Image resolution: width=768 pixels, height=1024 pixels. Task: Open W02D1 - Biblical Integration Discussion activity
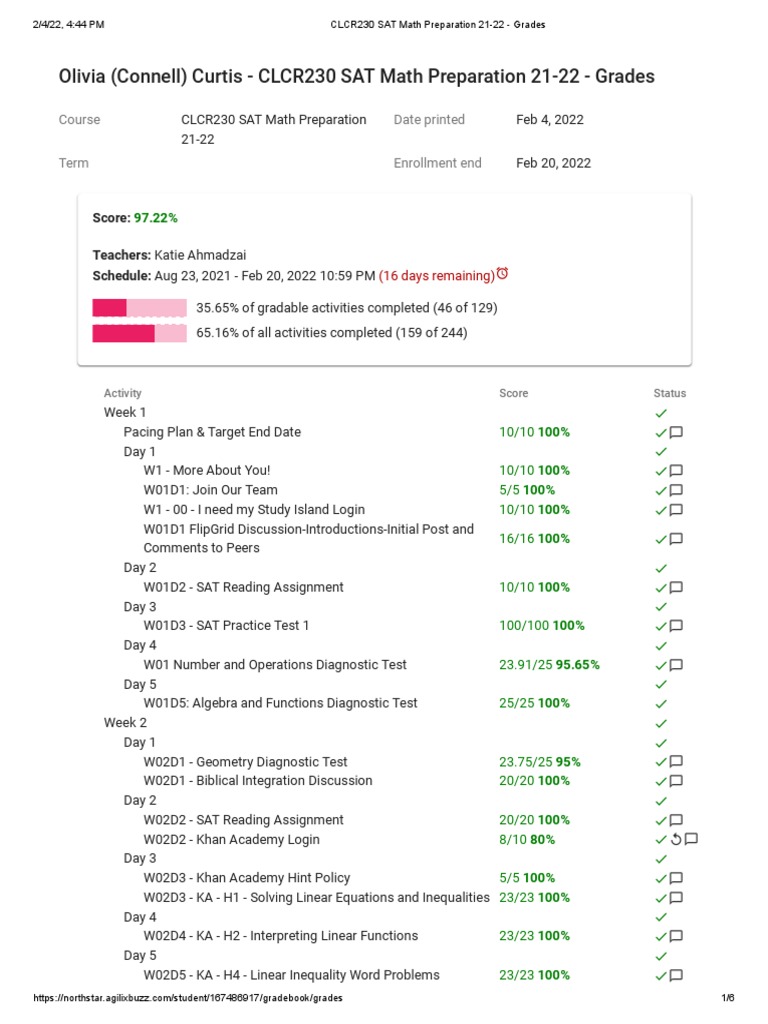click(258, 780)
